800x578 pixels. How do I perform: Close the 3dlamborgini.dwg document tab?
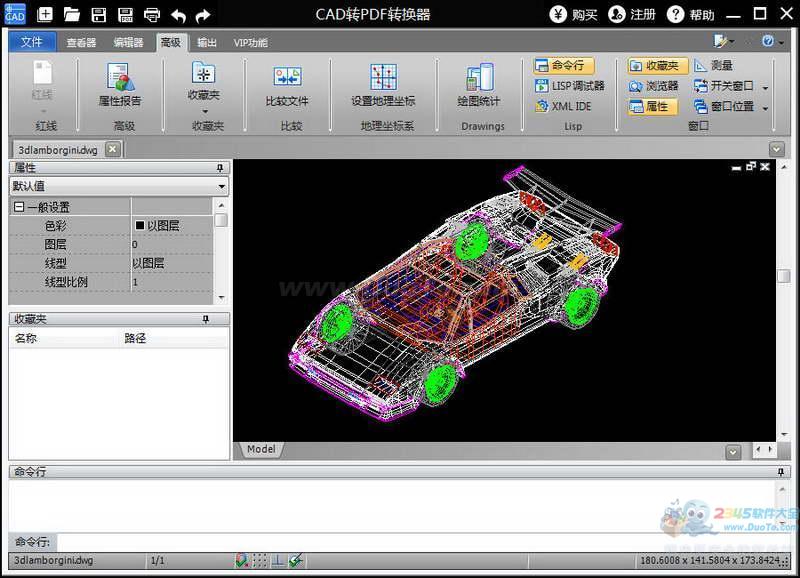tap(112, 149)
